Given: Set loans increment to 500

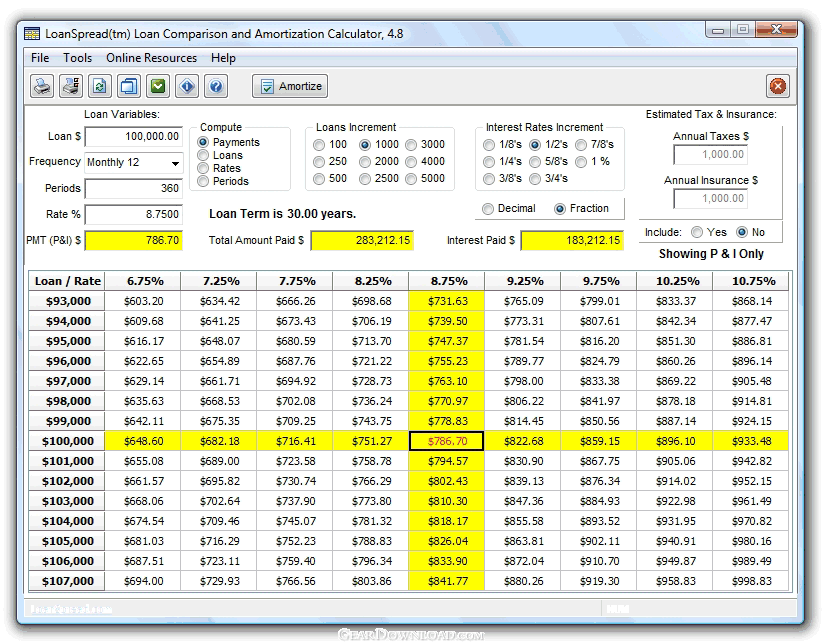Looking at the screenshot, I should coord(319,179).
